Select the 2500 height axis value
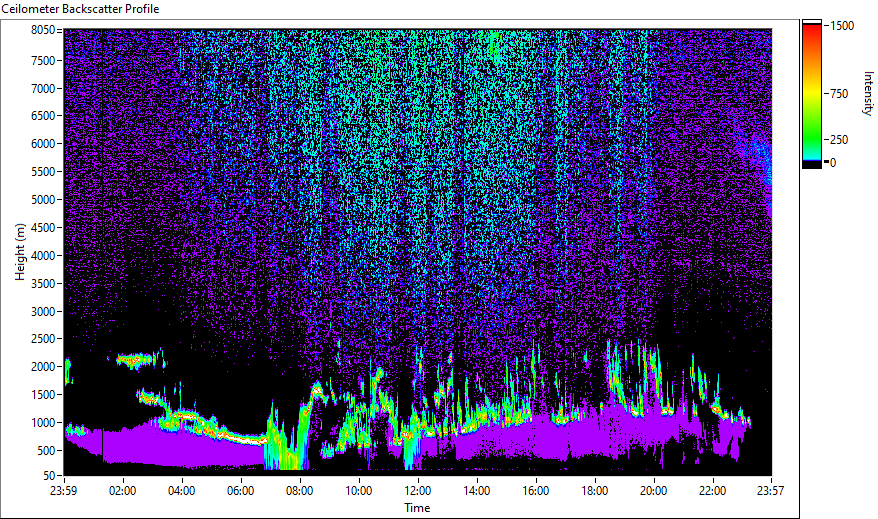Screen dimensions: 878x519 click(x=43, y=339)
